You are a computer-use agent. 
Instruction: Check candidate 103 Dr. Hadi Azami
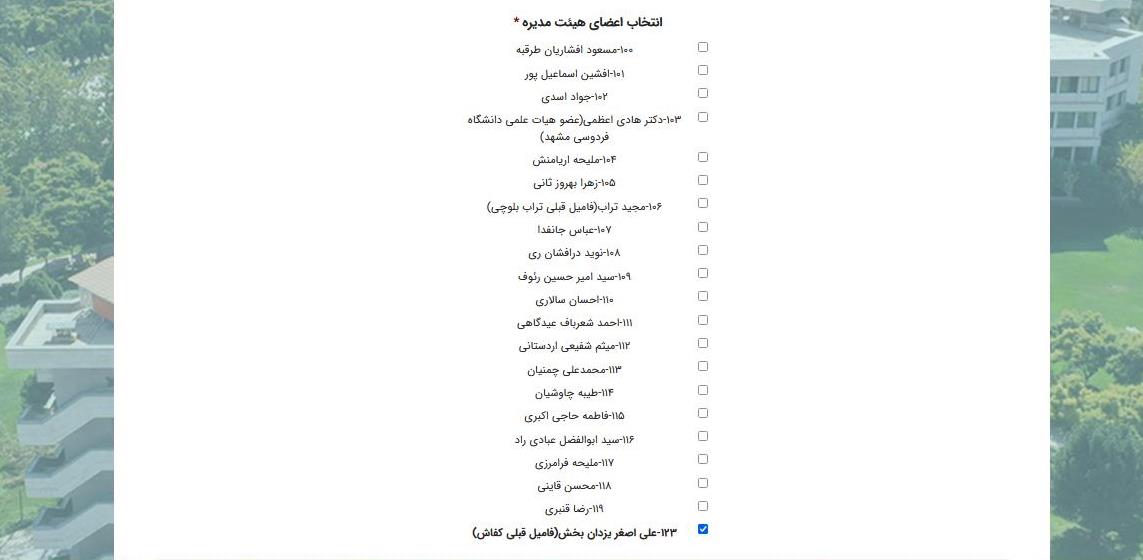click(x=703, y=117)
